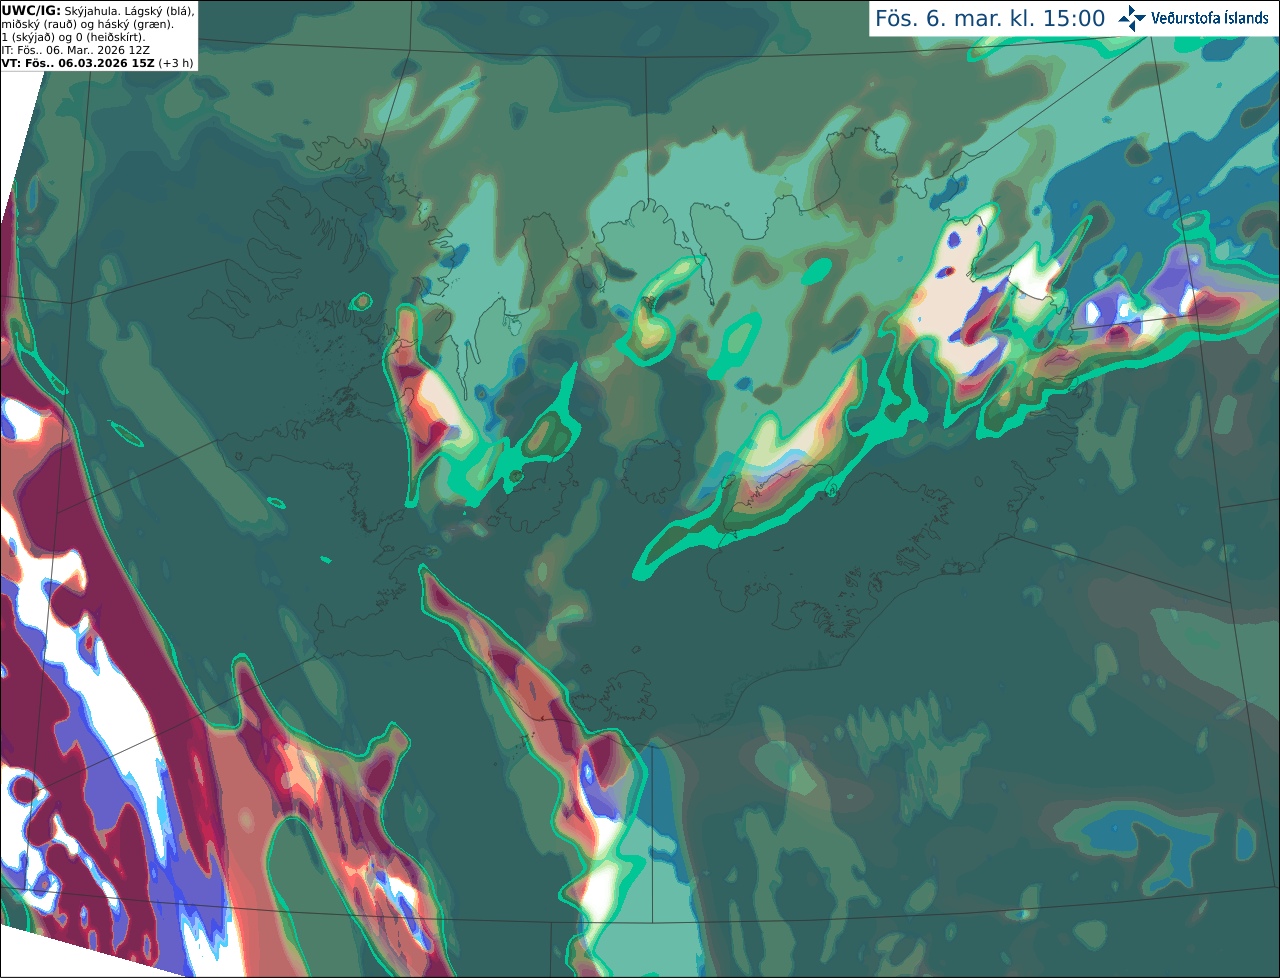The width and height of the screenshot is (1280, 978).
Task: Click the 'Veðurstofa Íslands' name text
Action: coord(1209,18)
